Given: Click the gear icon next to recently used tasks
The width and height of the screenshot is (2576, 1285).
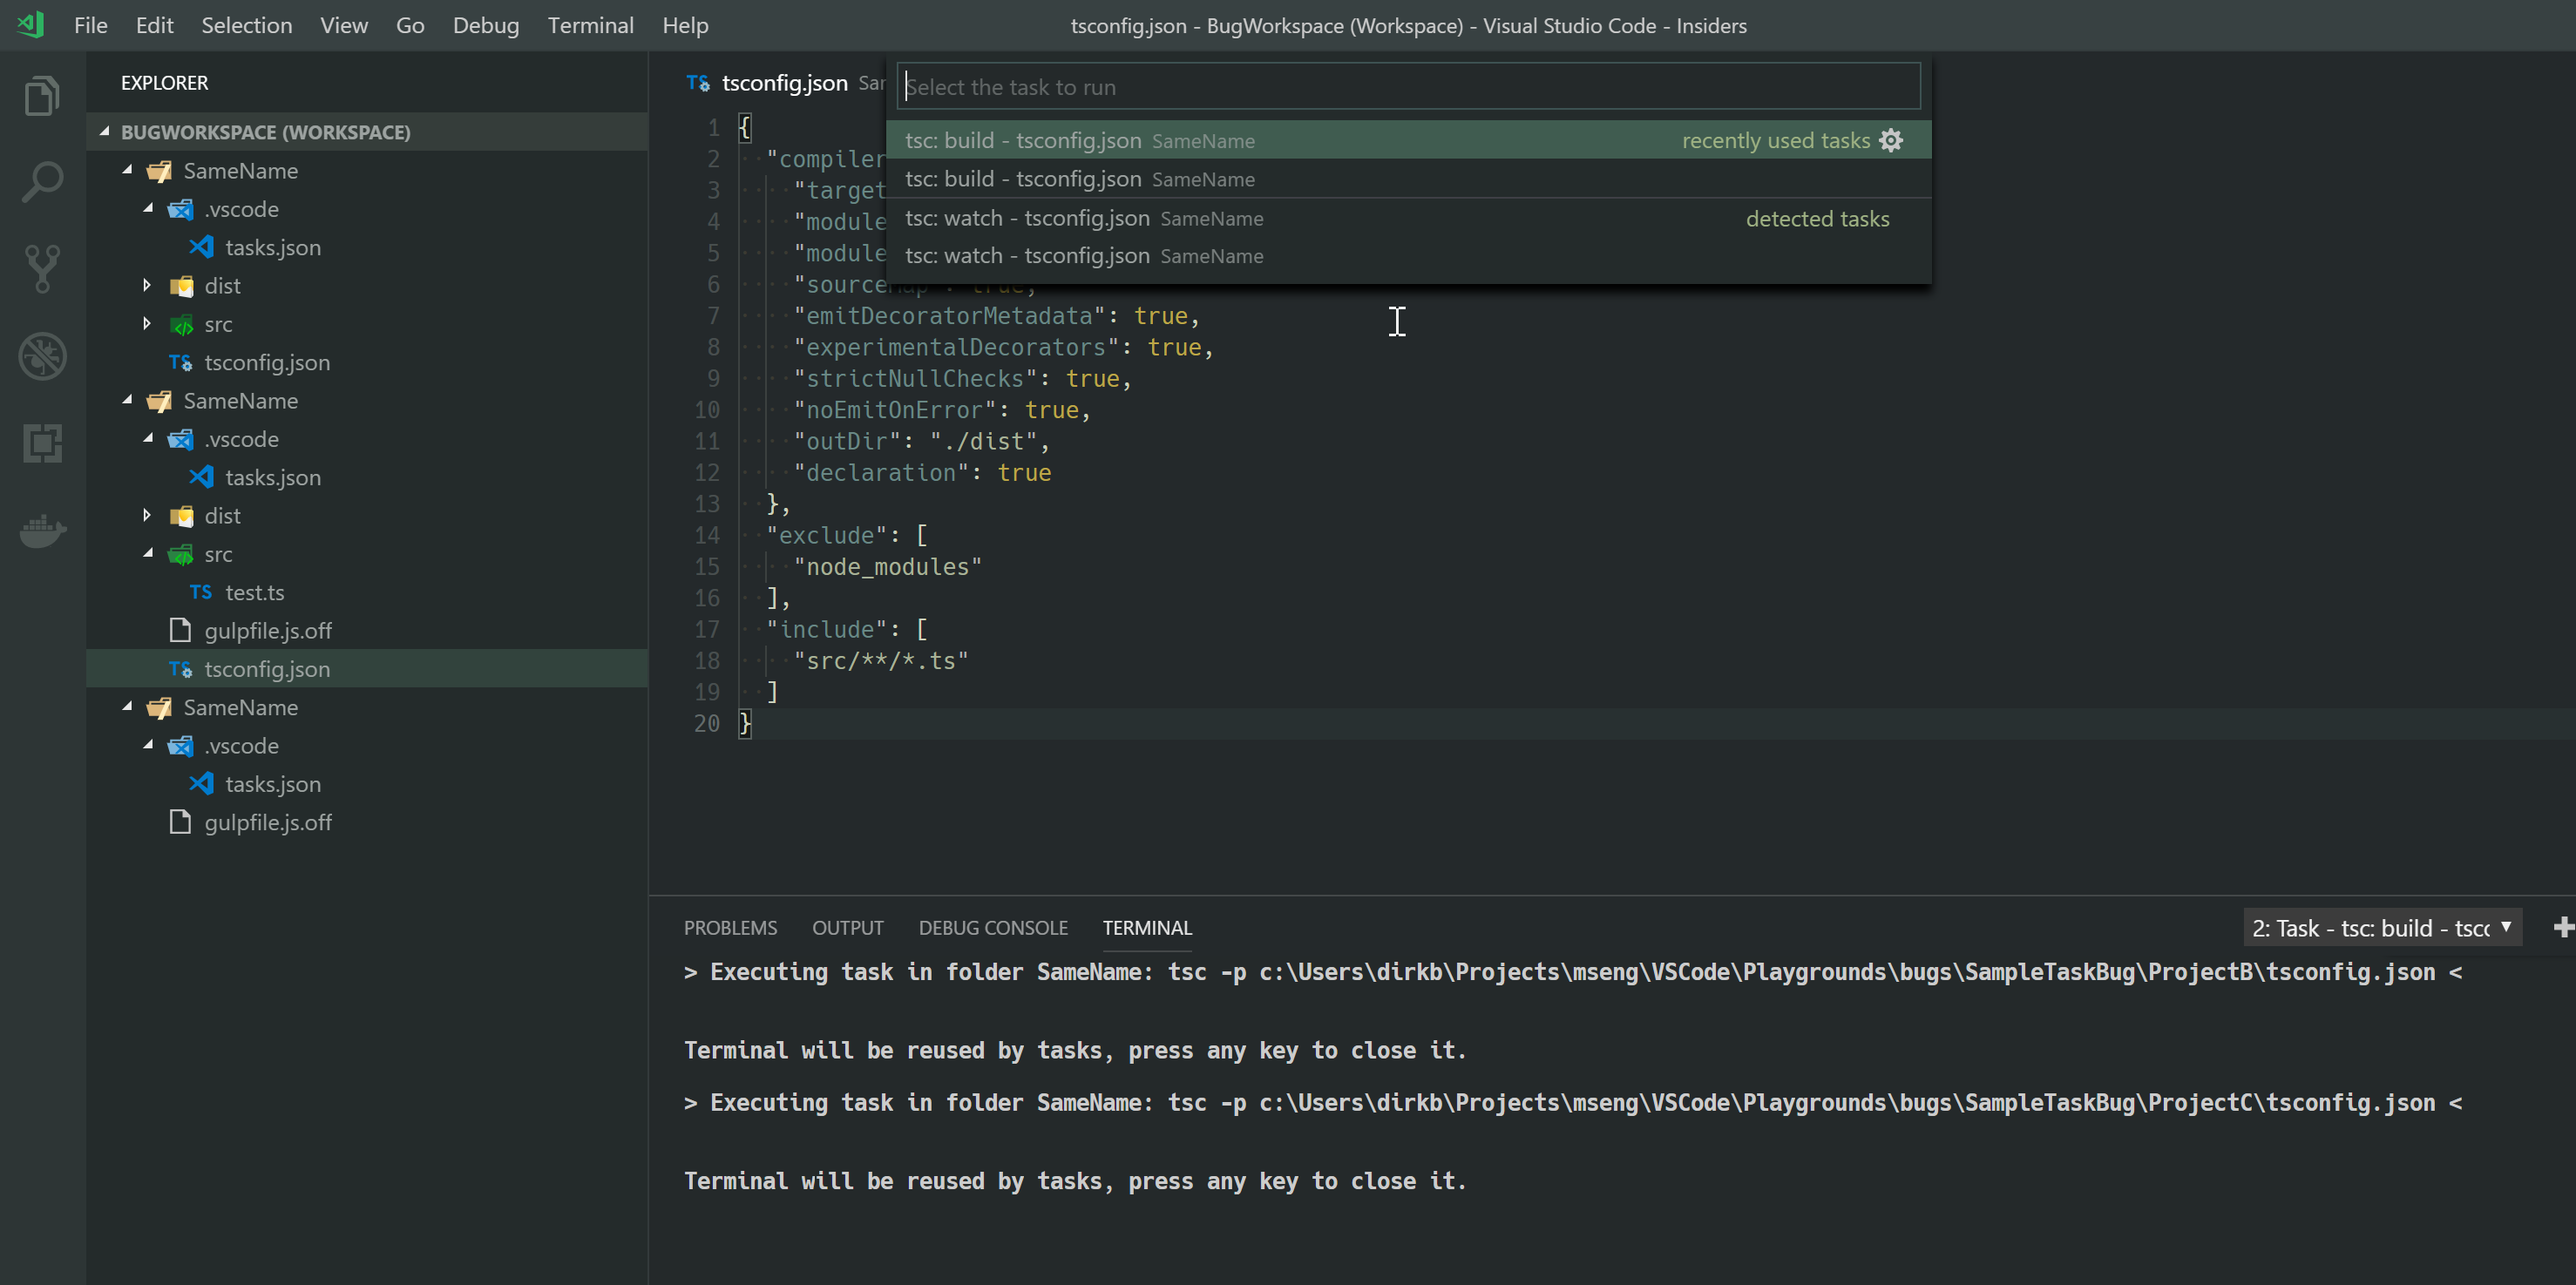Looking at the screenshot, I should pyautogui.click(x=1892, y=140).
